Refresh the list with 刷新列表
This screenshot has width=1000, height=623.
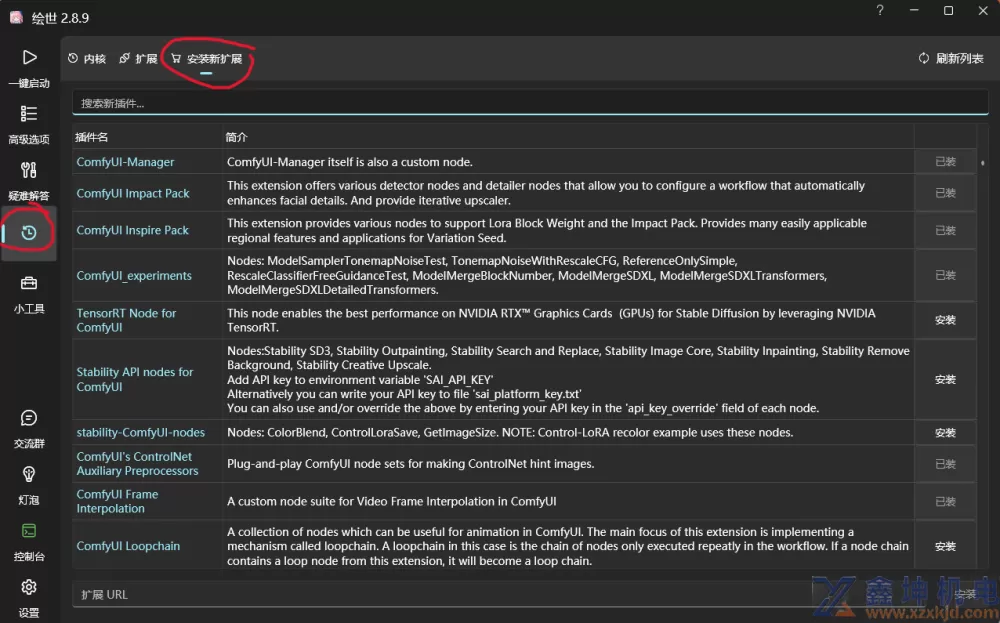pyautogui.click(x=951, y=59)
